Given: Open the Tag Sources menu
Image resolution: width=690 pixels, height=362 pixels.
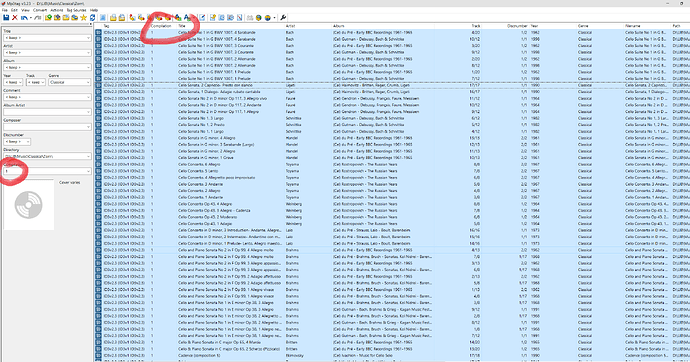Looking at the screenshot, I should 76,10.
